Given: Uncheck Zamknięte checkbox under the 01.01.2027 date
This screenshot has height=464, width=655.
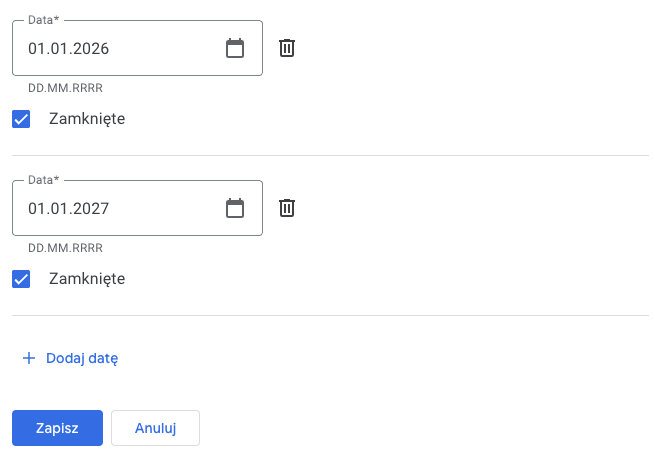Looking at the screenshot, I should pos(21,279).
